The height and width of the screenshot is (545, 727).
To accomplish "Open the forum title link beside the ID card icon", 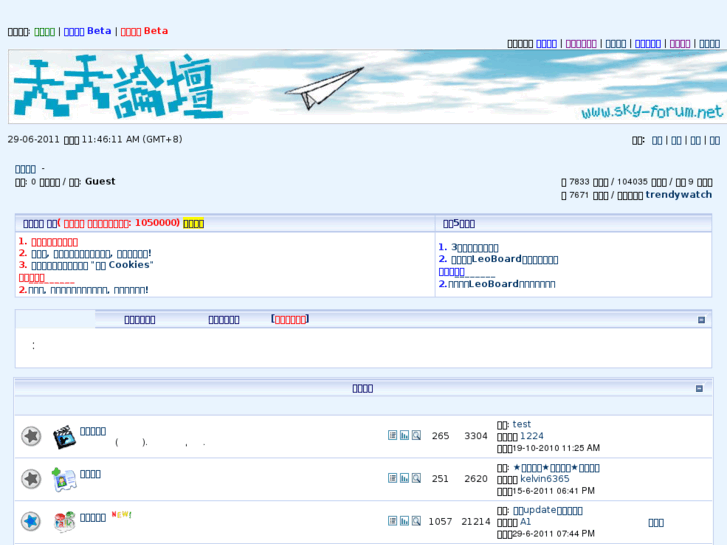I will [90, 474].
